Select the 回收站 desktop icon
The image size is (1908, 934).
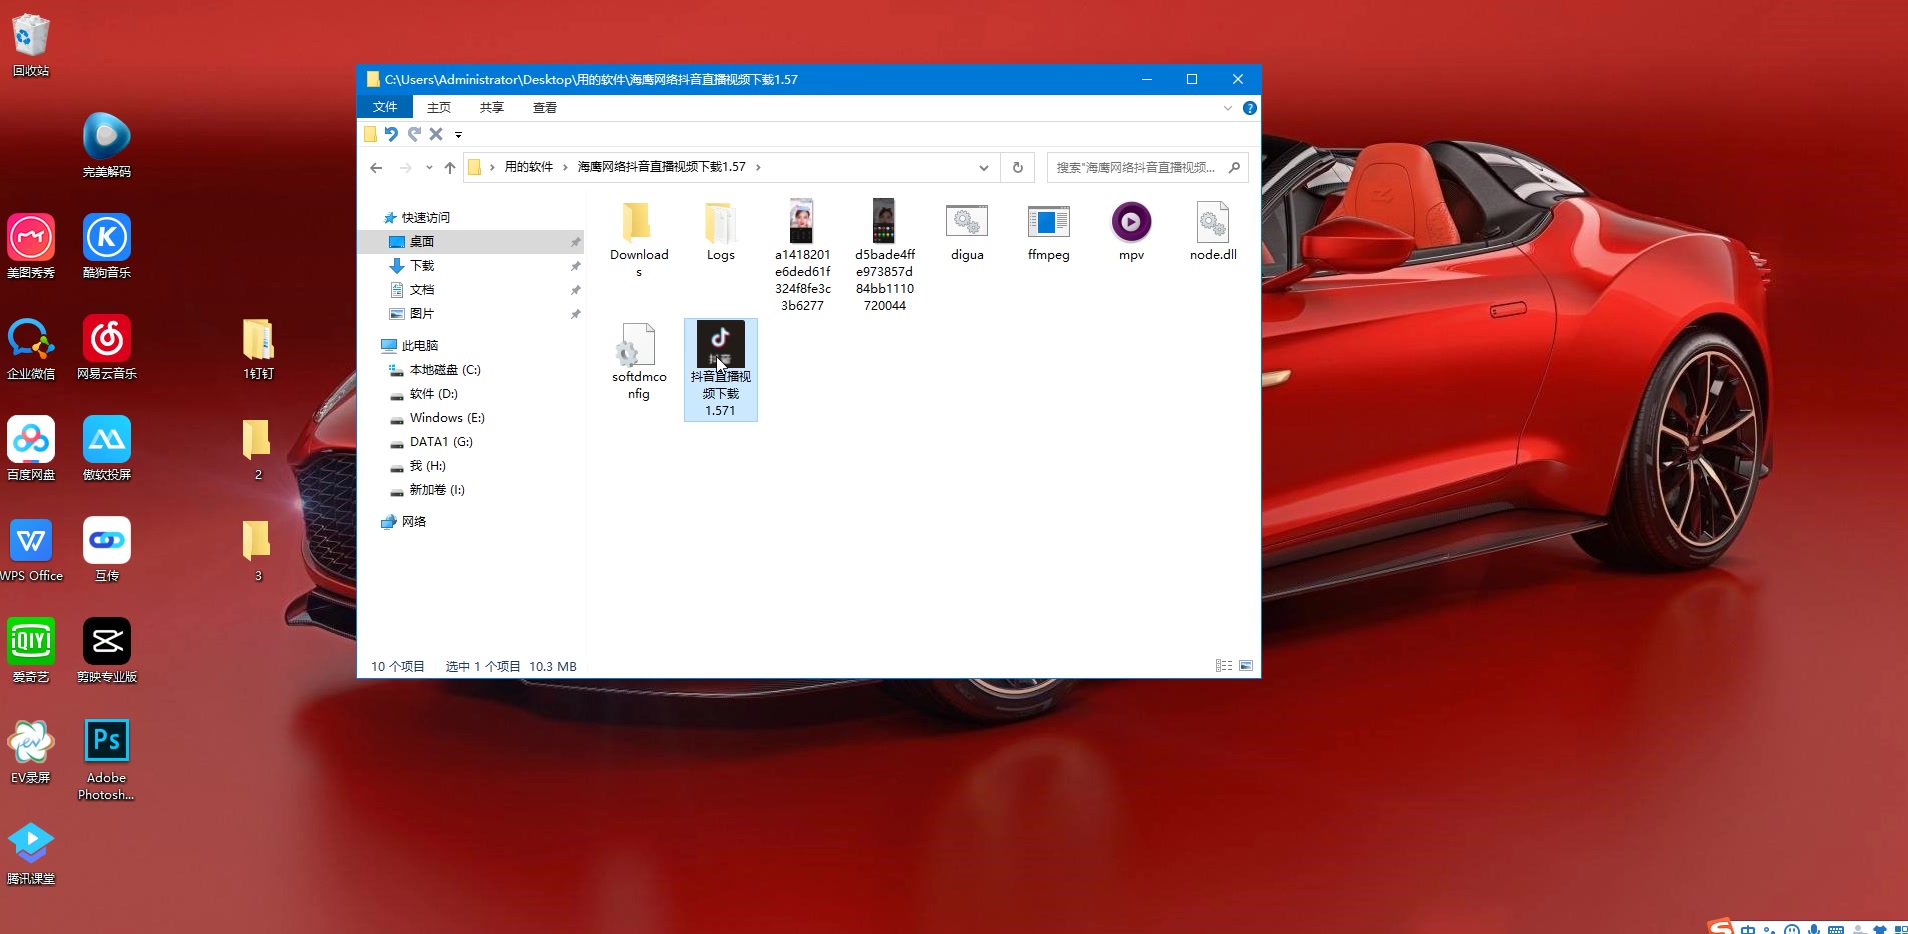pyautogui.click(x=31, y=45)
